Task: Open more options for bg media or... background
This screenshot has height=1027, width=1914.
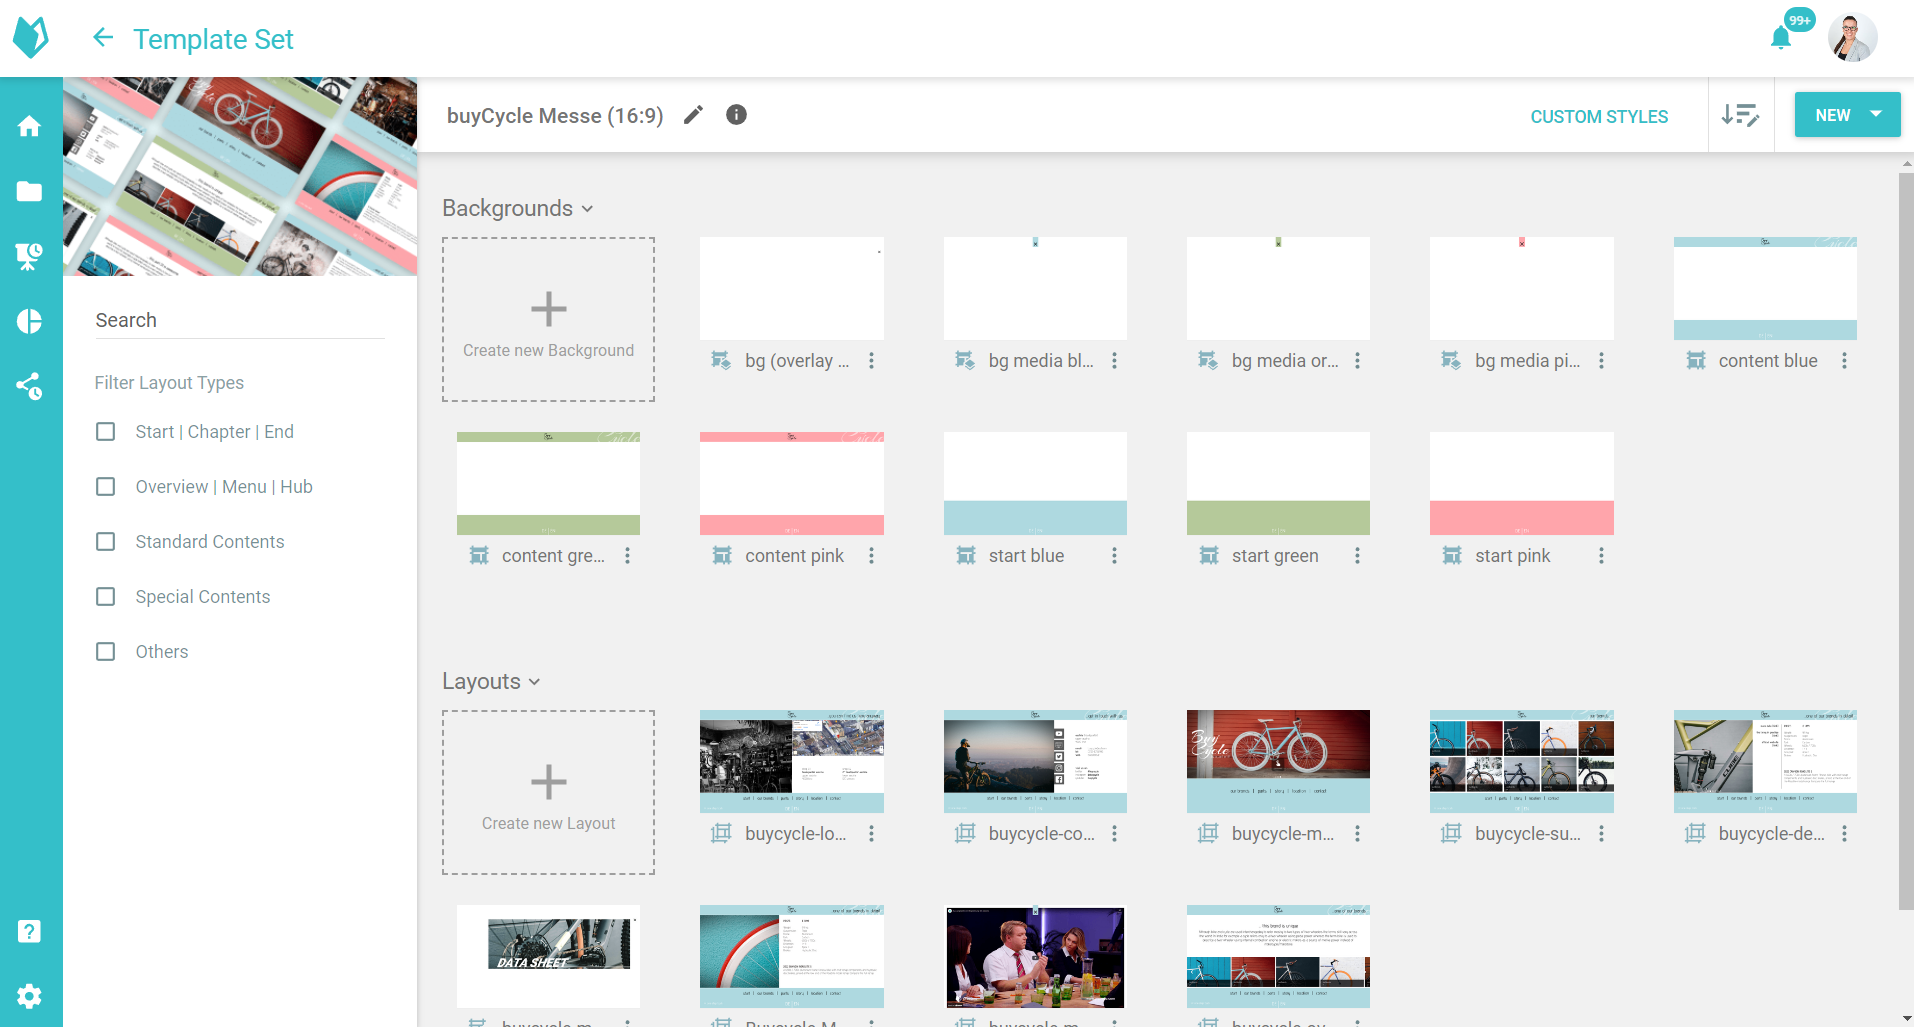Action: tap(1357, 361)
